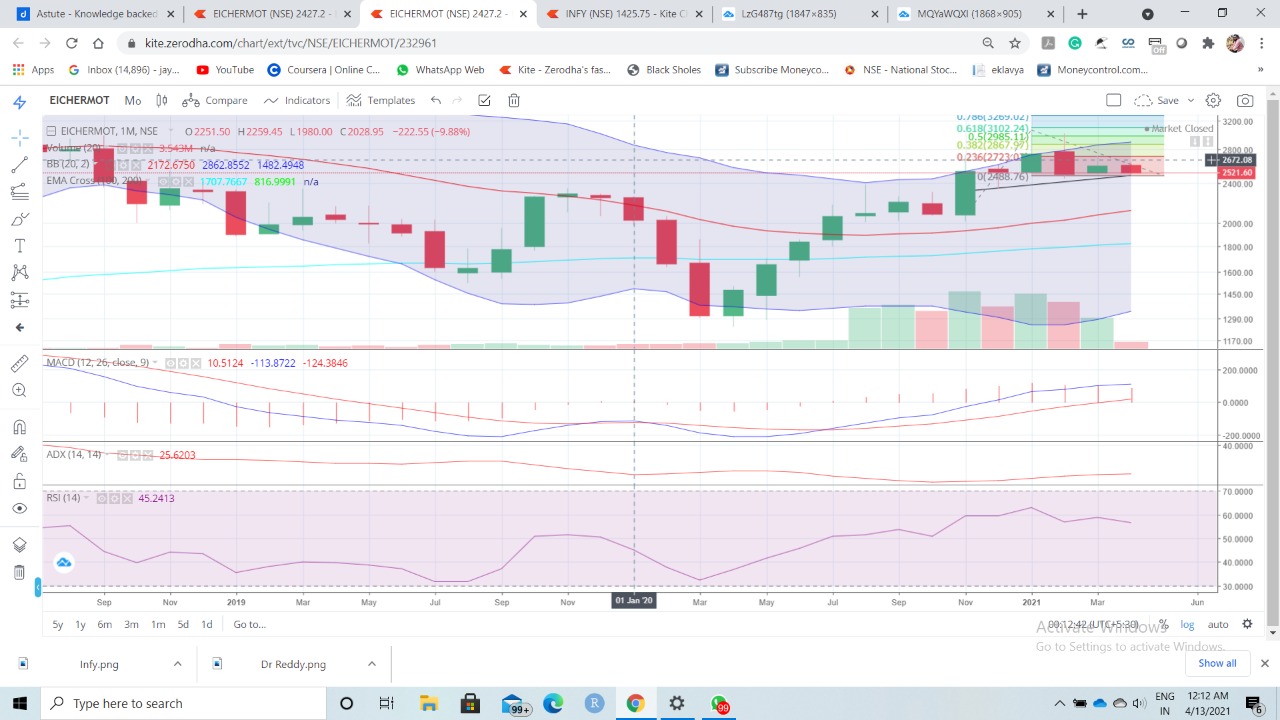This screenshot has height=720, width=1280.
Task: Select the ruler measure tool
Action: (19, 364)
